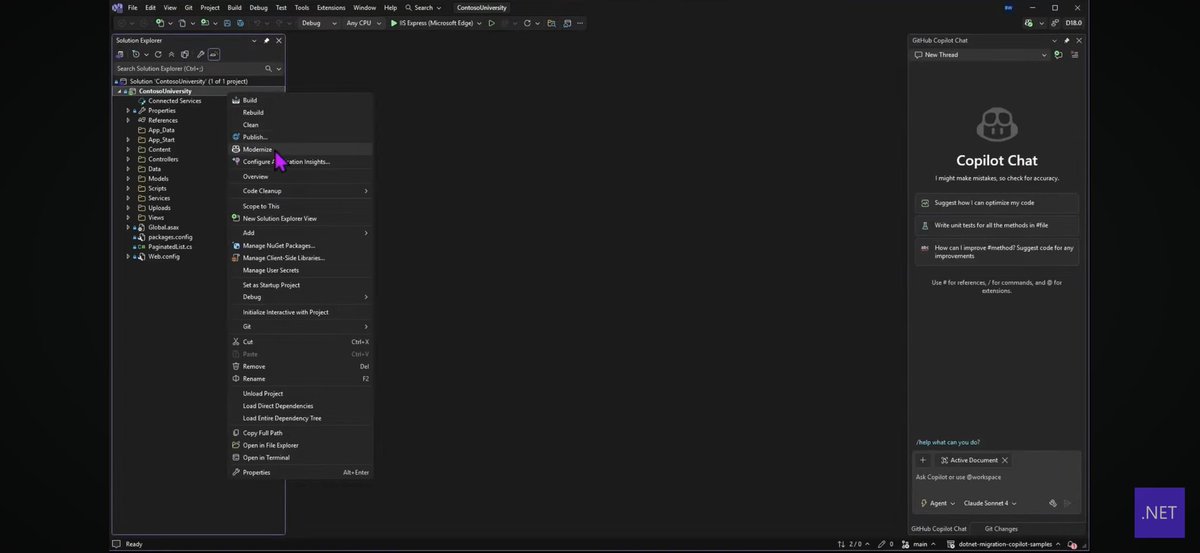Click the Search box in title bar
Viewport: 1200px width, 553px height.
click(x=424, y=7)
